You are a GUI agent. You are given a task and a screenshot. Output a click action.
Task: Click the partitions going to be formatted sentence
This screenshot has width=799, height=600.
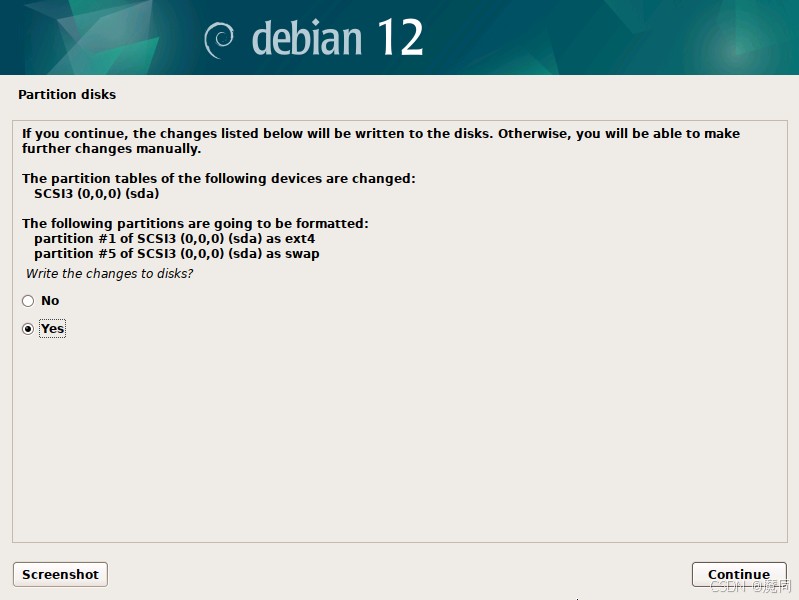tap(195, 223)
